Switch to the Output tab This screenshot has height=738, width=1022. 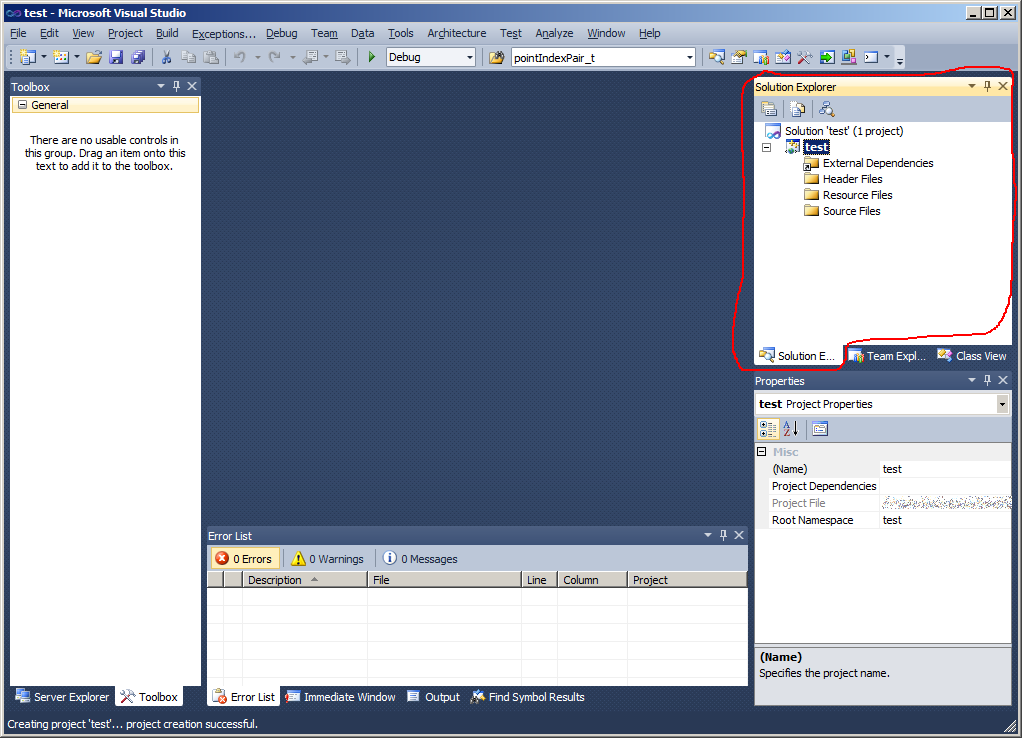[433, 697]
